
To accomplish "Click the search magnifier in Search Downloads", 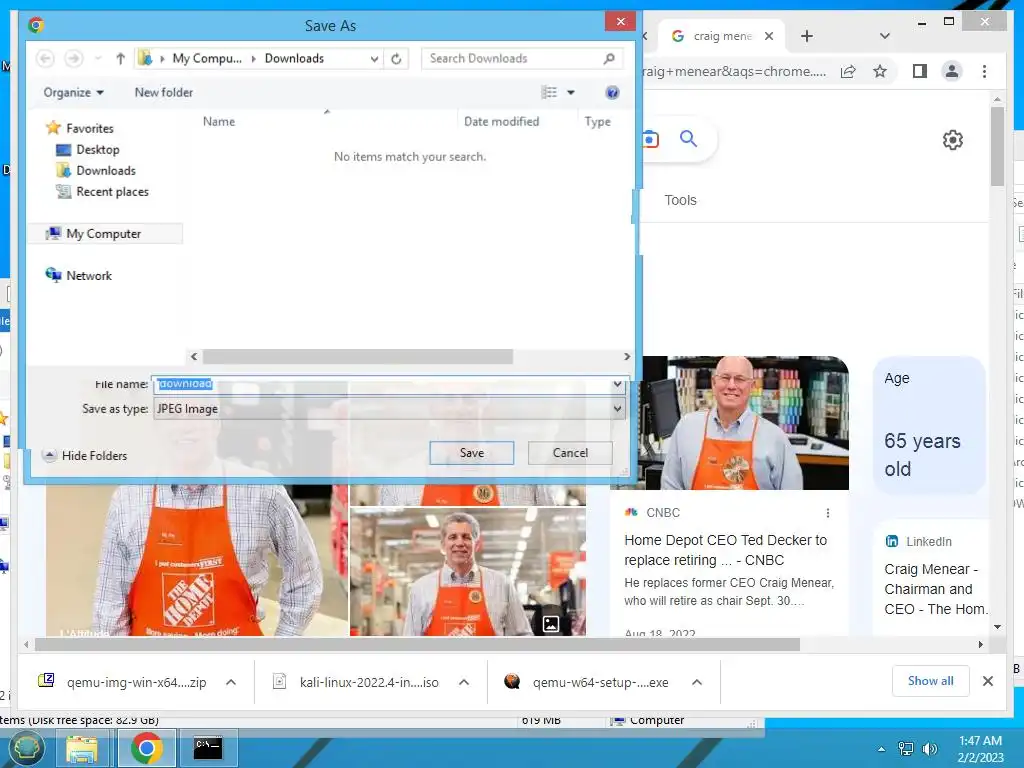I will [x=609, y=58].
